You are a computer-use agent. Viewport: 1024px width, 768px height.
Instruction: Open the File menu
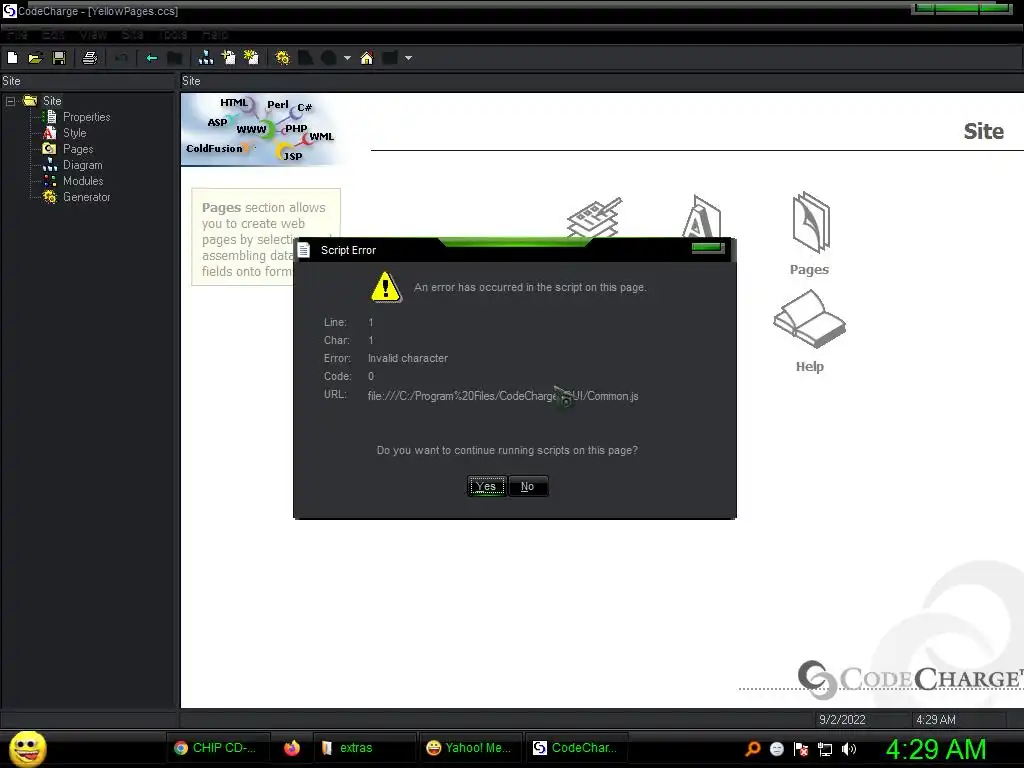(18, 35)
